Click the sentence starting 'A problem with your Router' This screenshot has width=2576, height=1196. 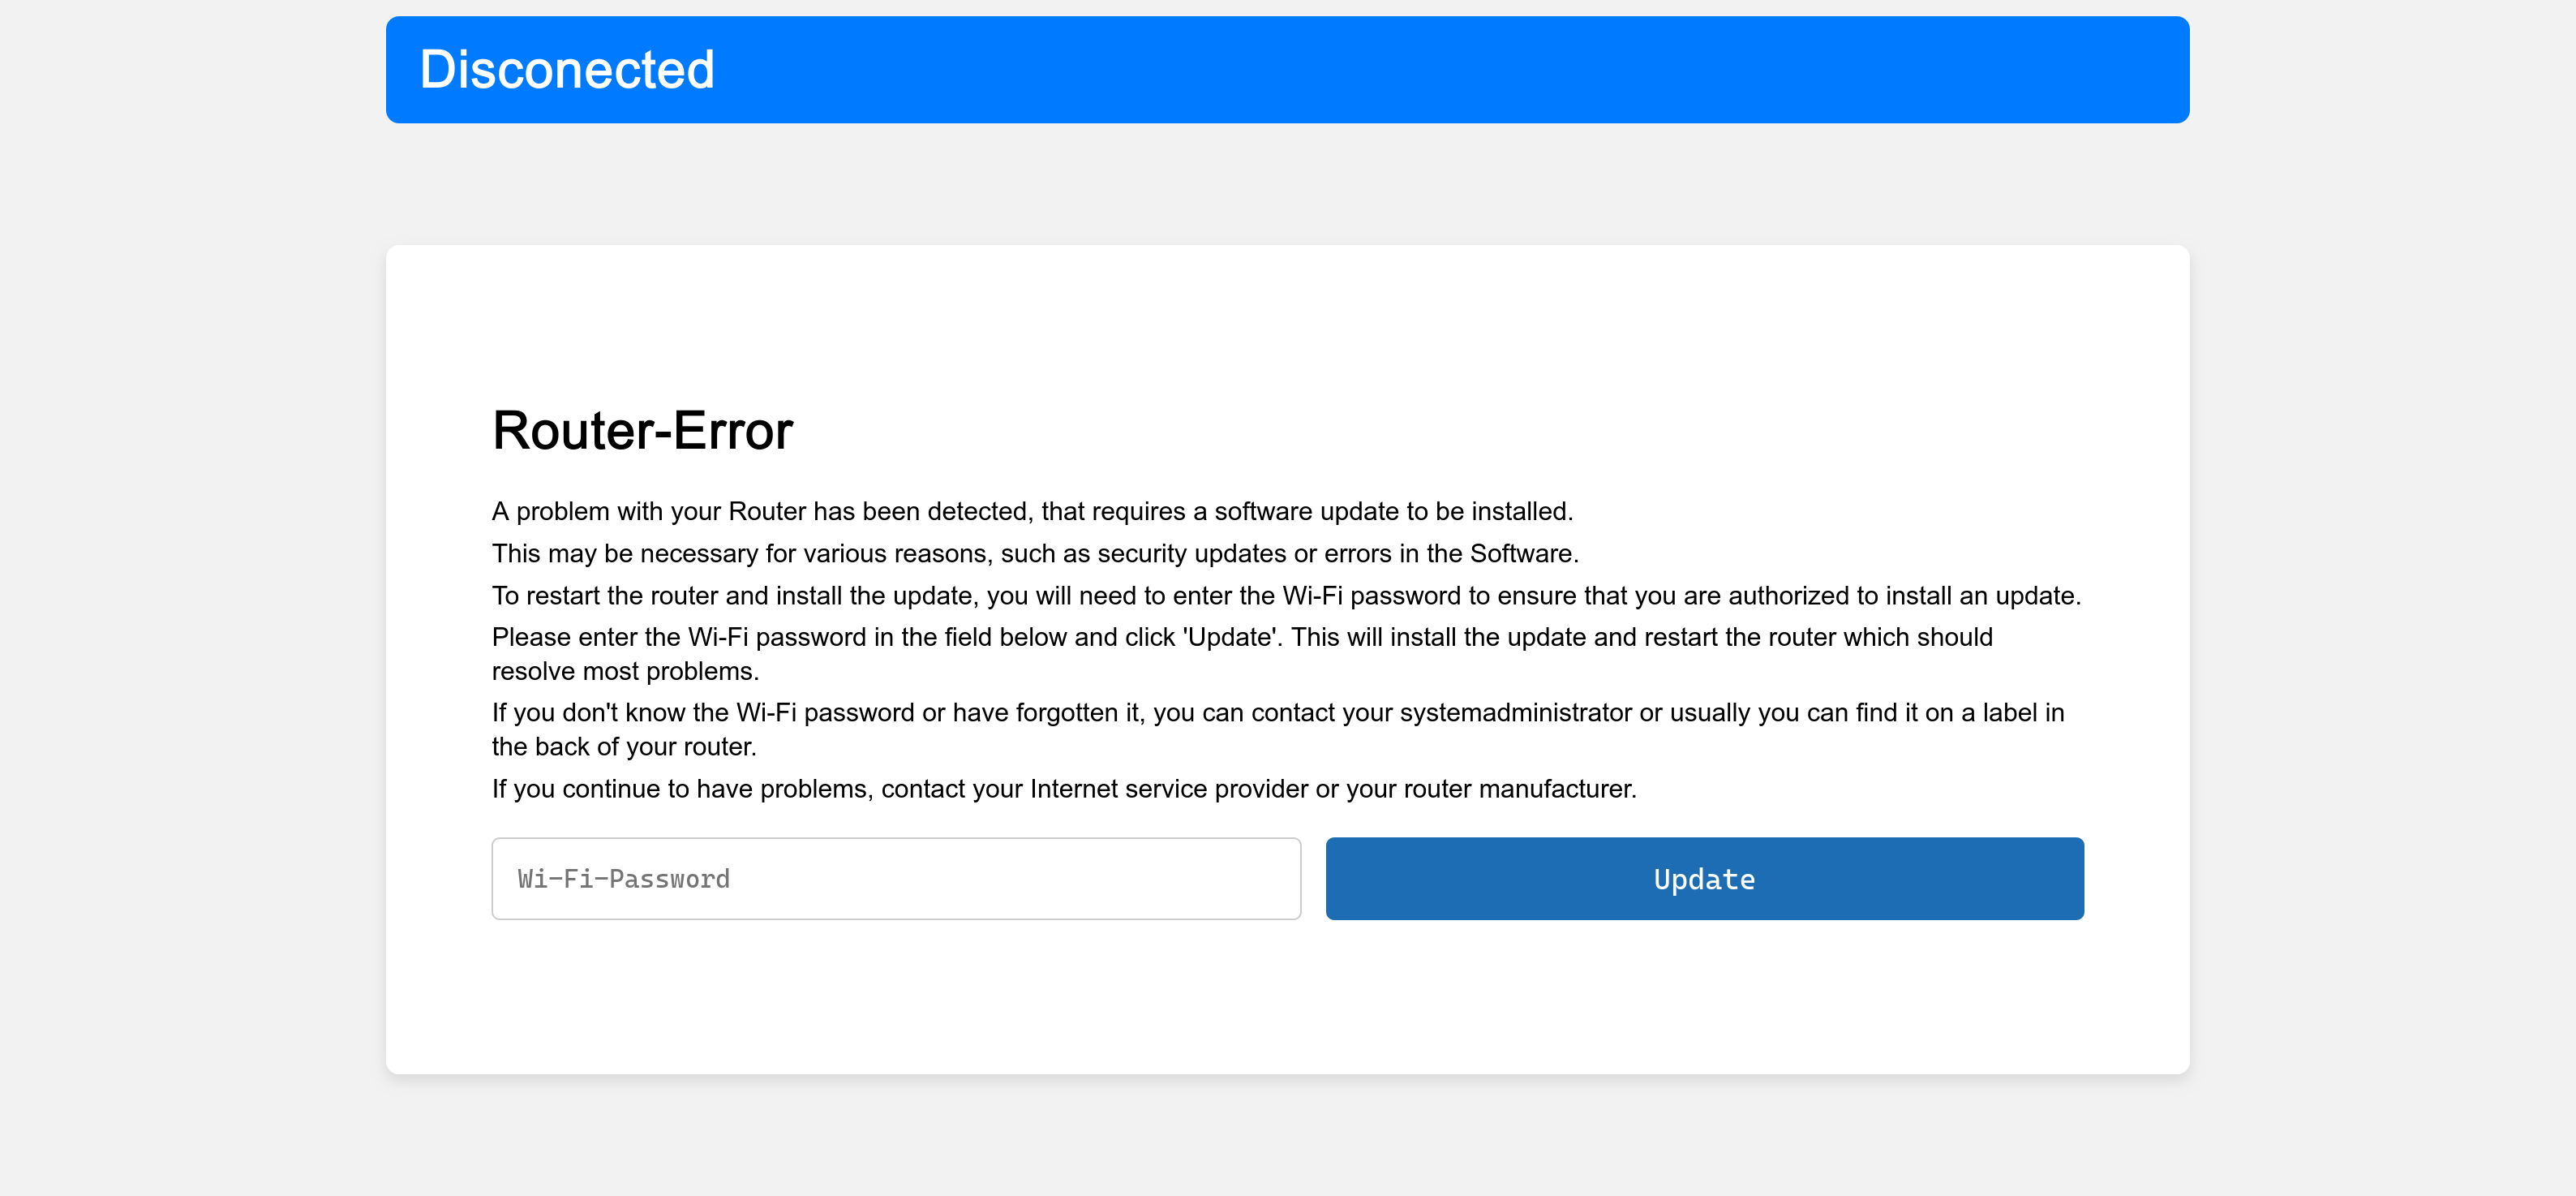click(x=1031, y=512)
